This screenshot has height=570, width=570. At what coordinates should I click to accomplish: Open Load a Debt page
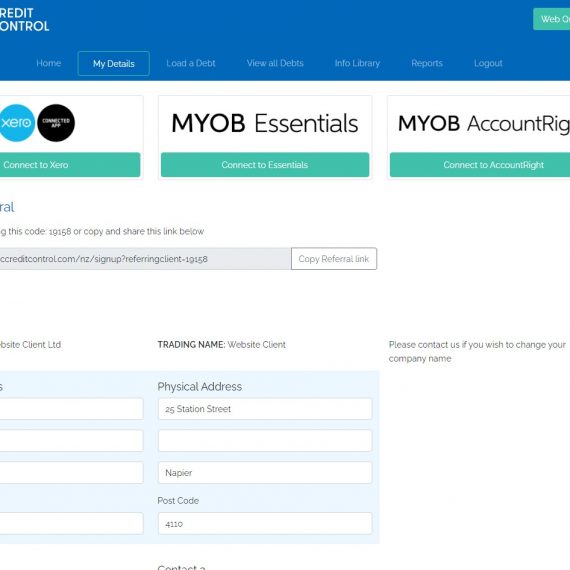point(191,63)
